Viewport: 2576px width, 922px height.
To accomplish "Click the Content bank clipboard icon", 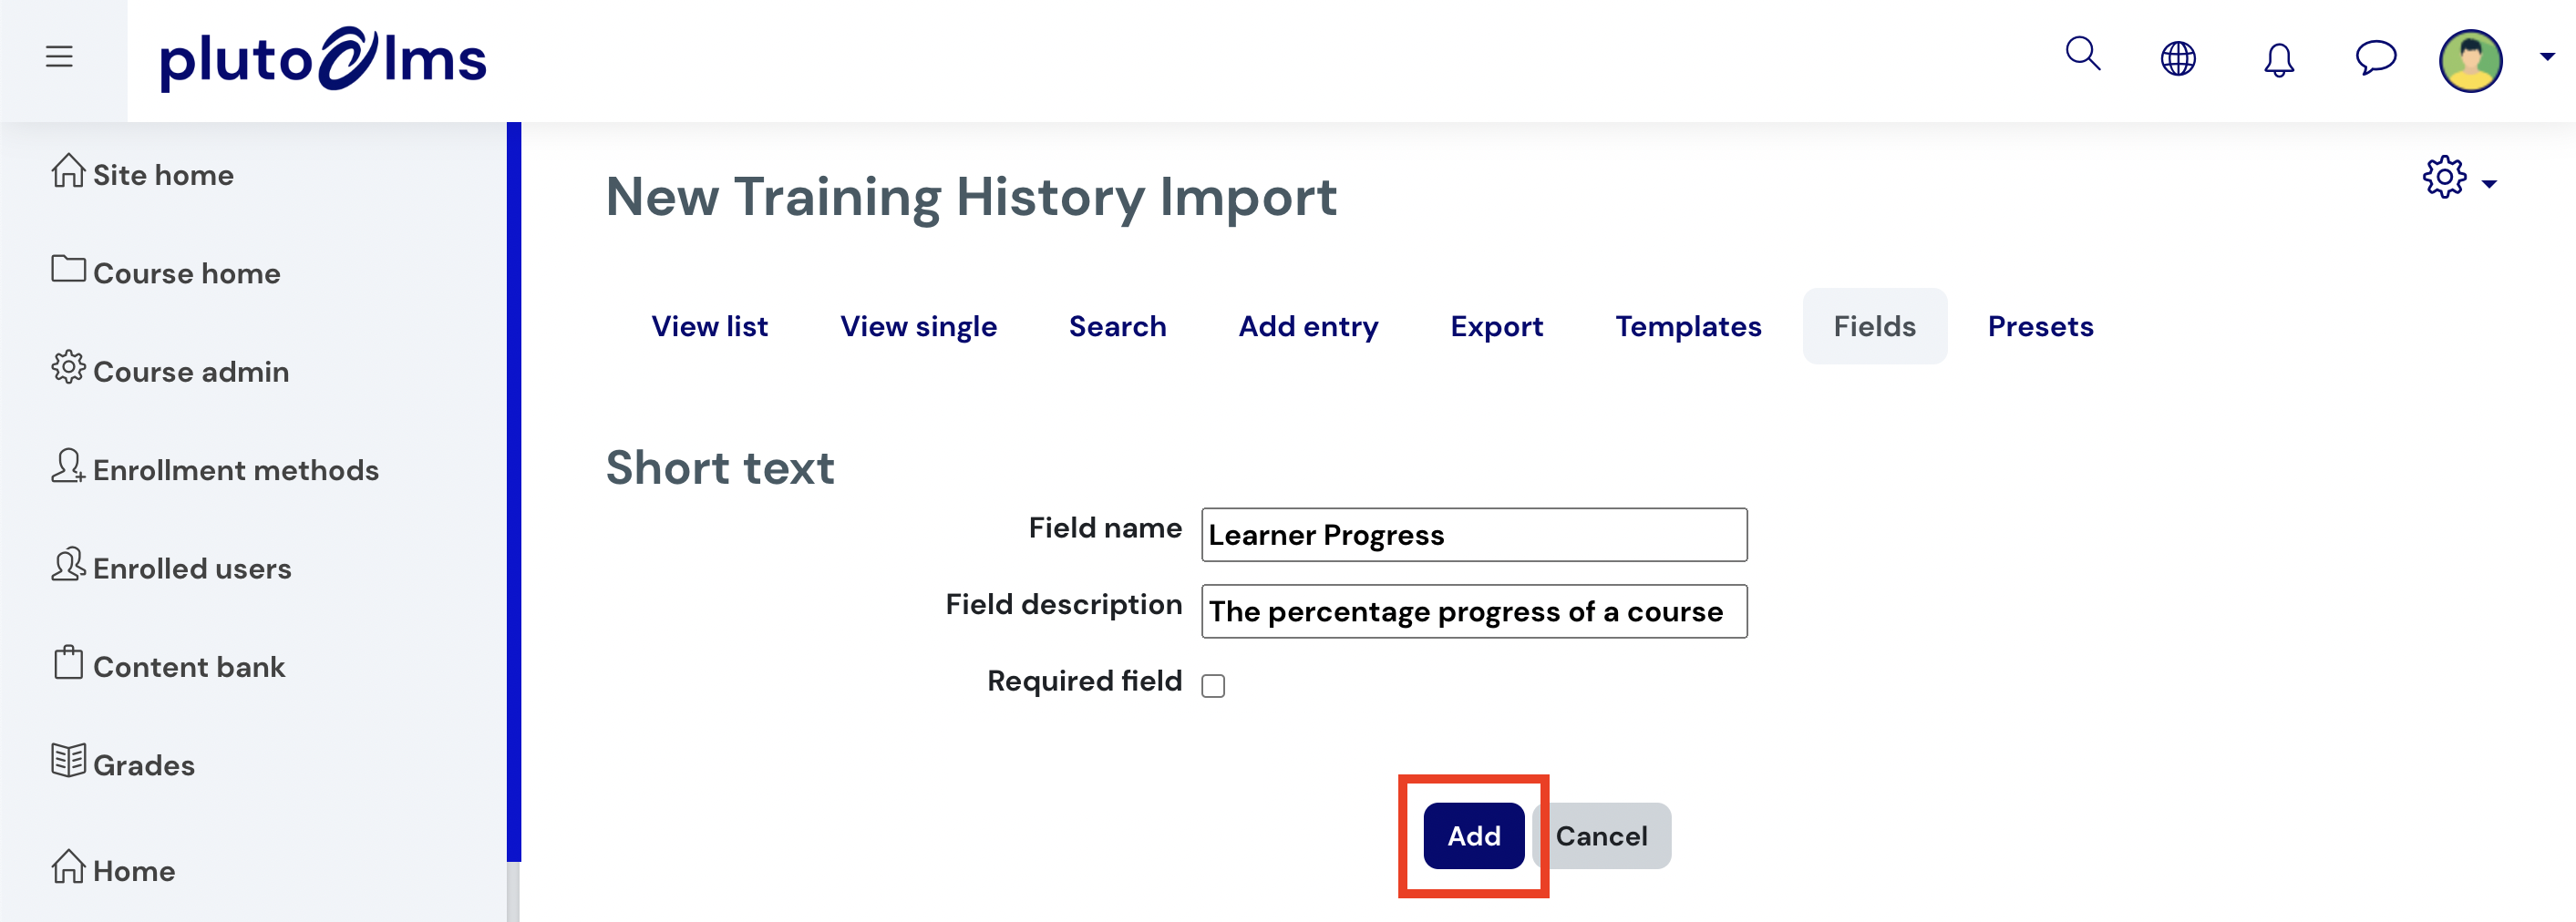I will [x=68, y=662].
